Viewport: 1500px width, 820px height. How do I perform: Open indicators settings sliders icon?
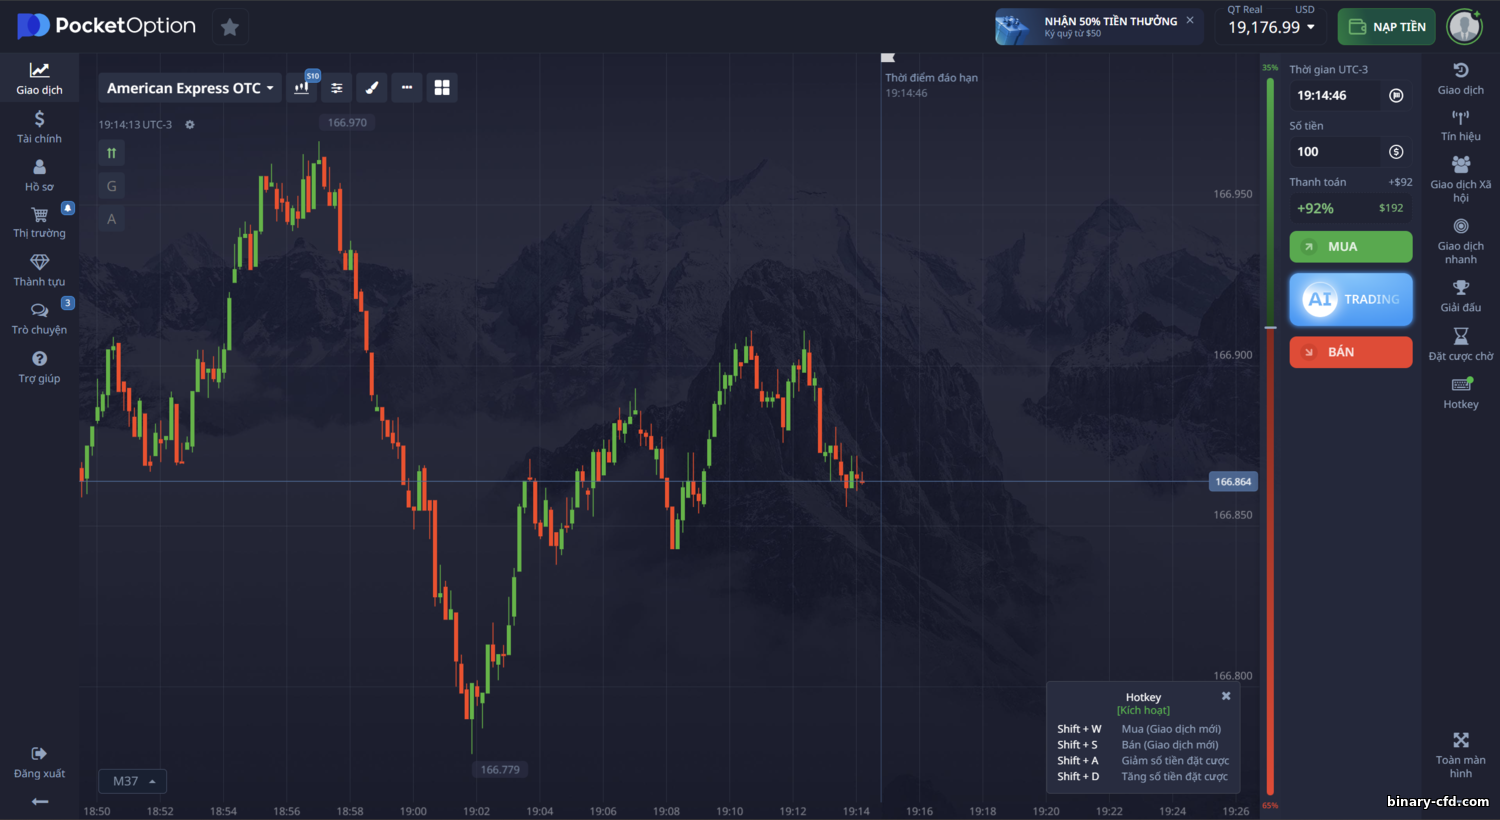tap(337, 88)
